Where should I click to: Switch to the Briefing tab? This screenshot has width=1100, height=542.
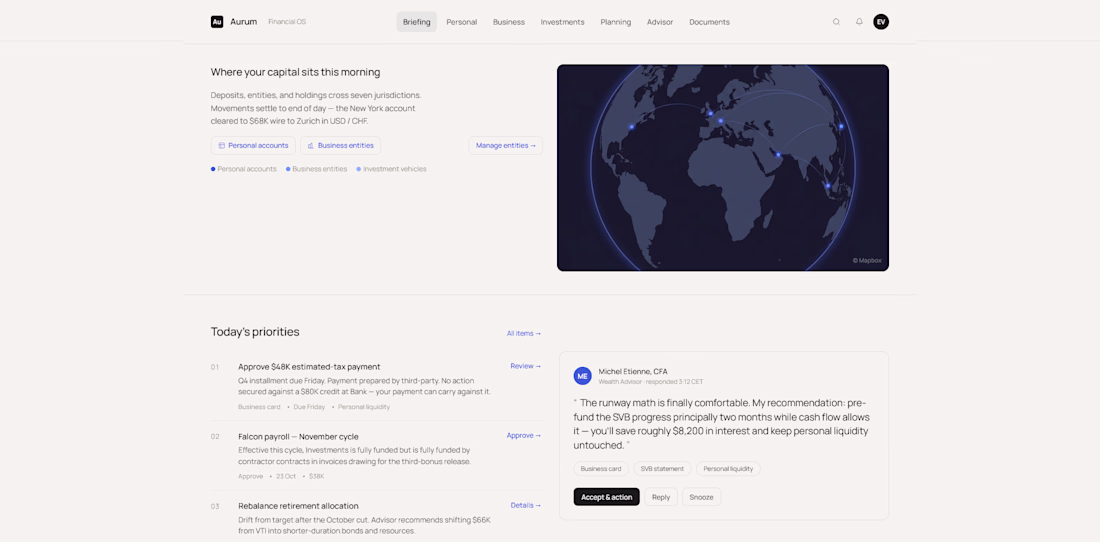[417, 22]
